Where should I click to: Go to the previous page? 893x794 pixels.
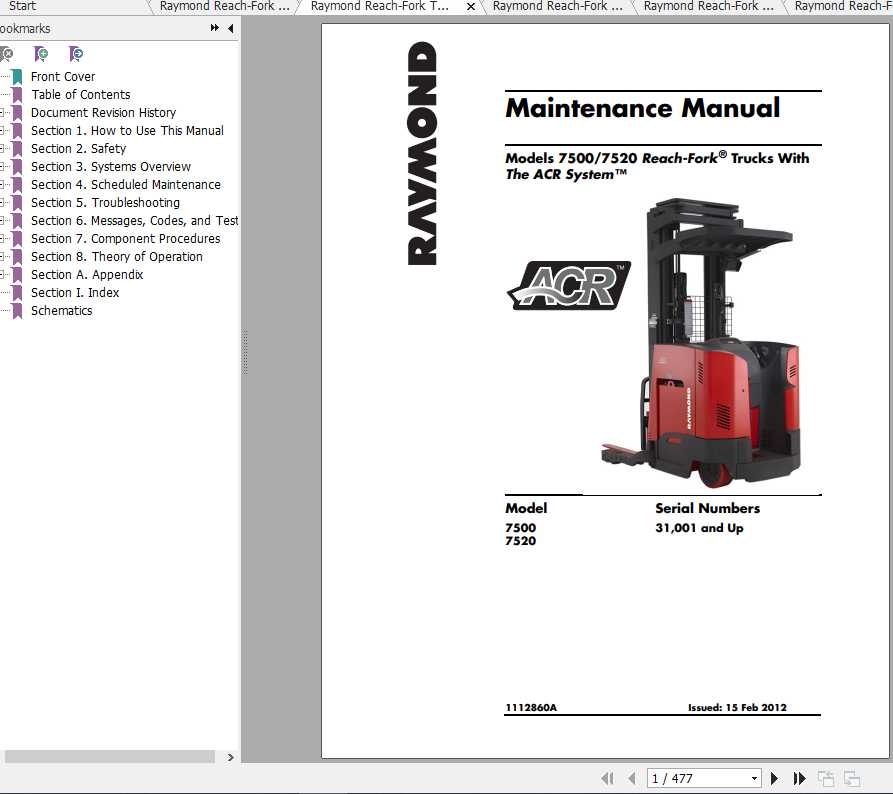click(x=632, y=778)
